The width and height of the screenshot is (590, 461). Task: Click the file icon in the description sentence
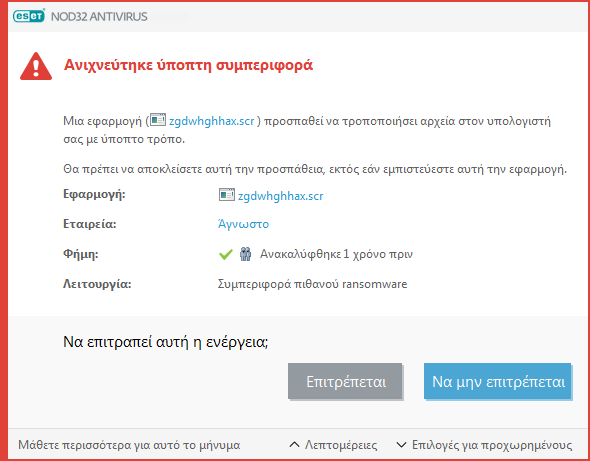coord(158,120)
